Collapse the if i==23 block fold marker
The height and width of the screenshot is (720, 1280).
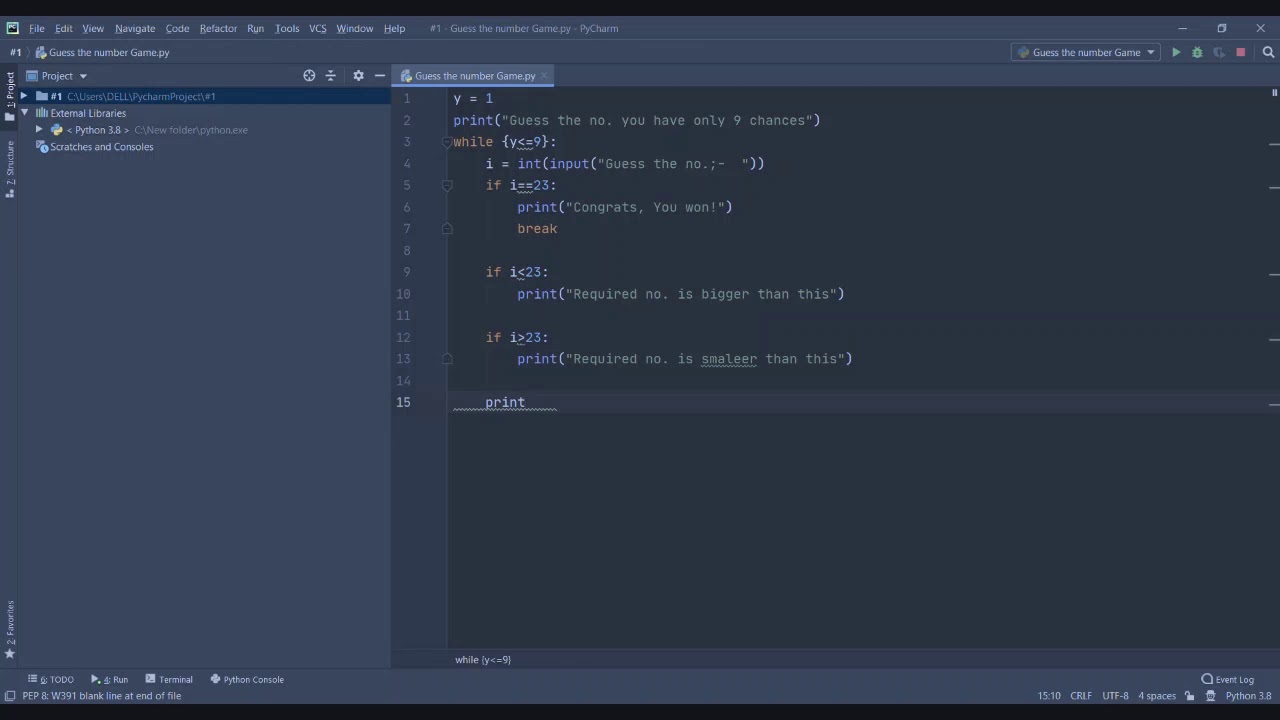pyautogui.click(x=447, y=185)
